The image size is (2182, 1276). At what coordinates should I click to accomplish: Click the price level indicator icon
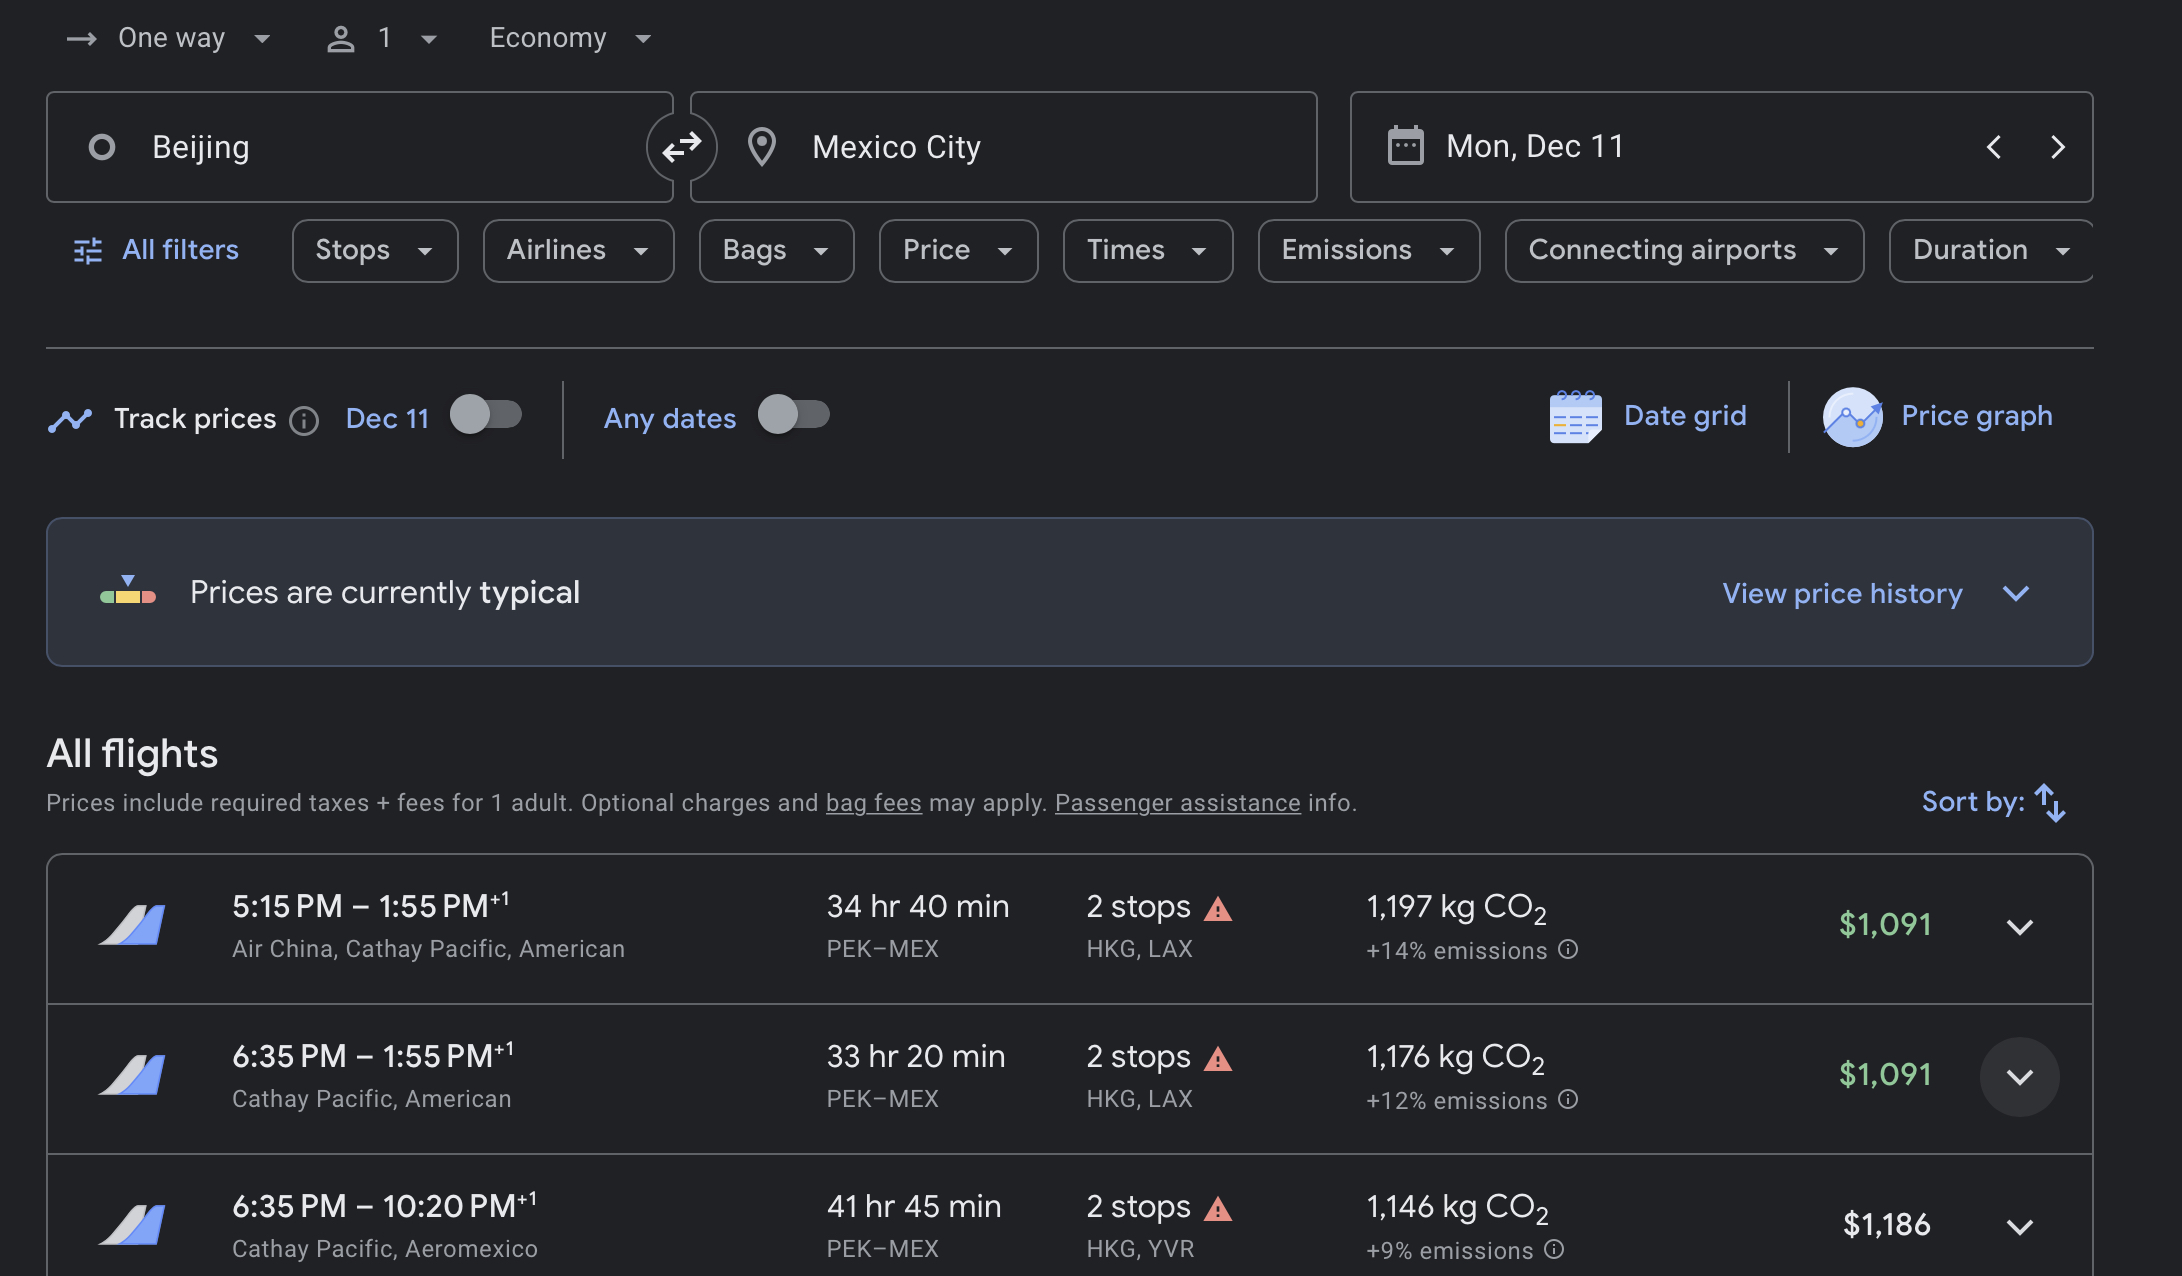pyautogui.click(x=128, y=590)
